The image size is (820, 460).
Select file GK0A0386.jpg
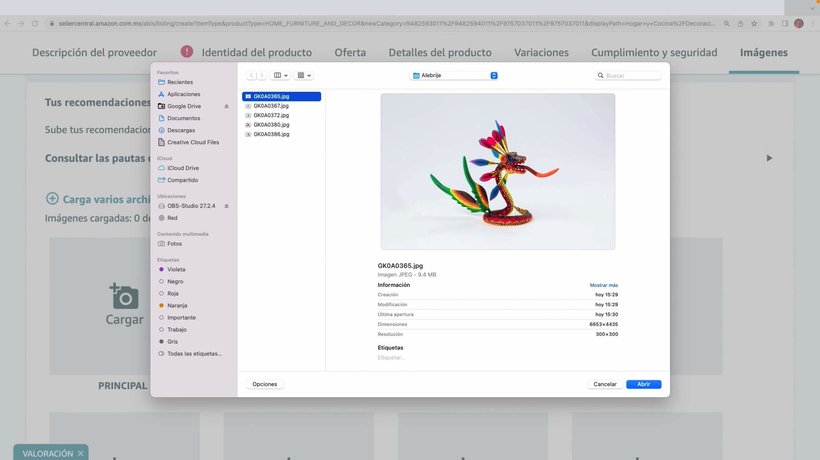[281, 134]
